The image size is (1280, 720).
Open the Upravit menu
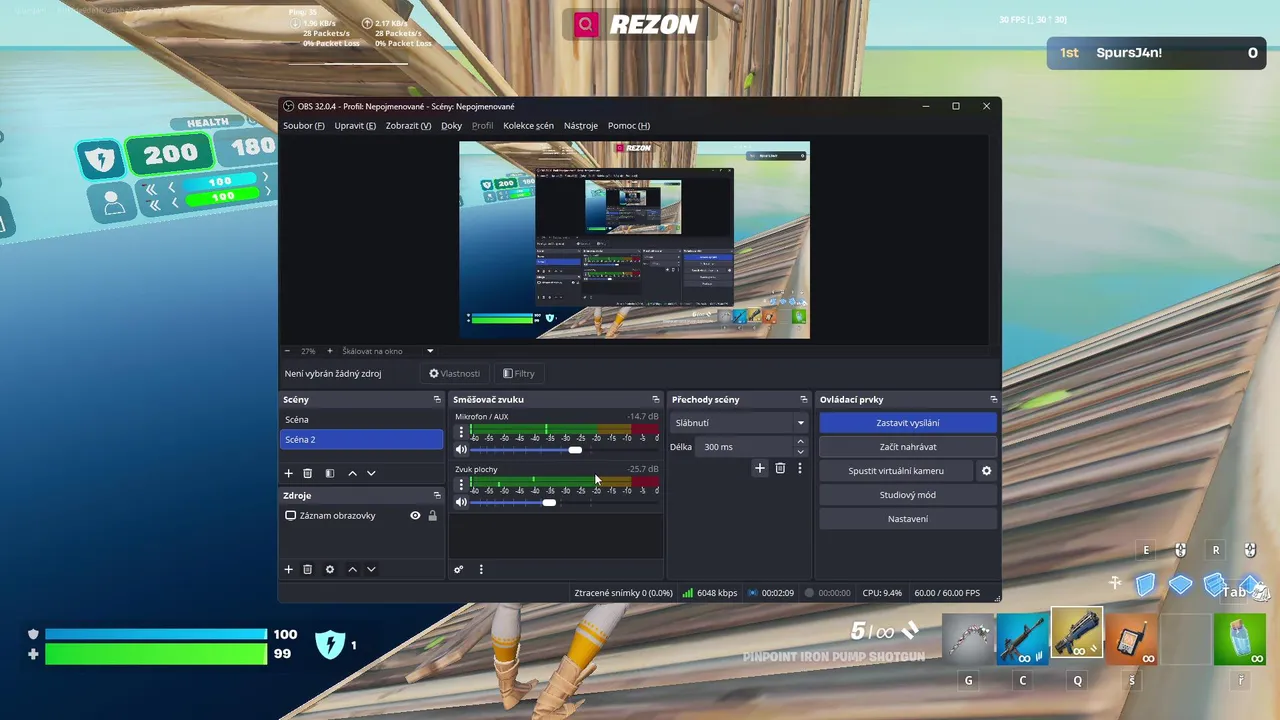click(355, 126)
